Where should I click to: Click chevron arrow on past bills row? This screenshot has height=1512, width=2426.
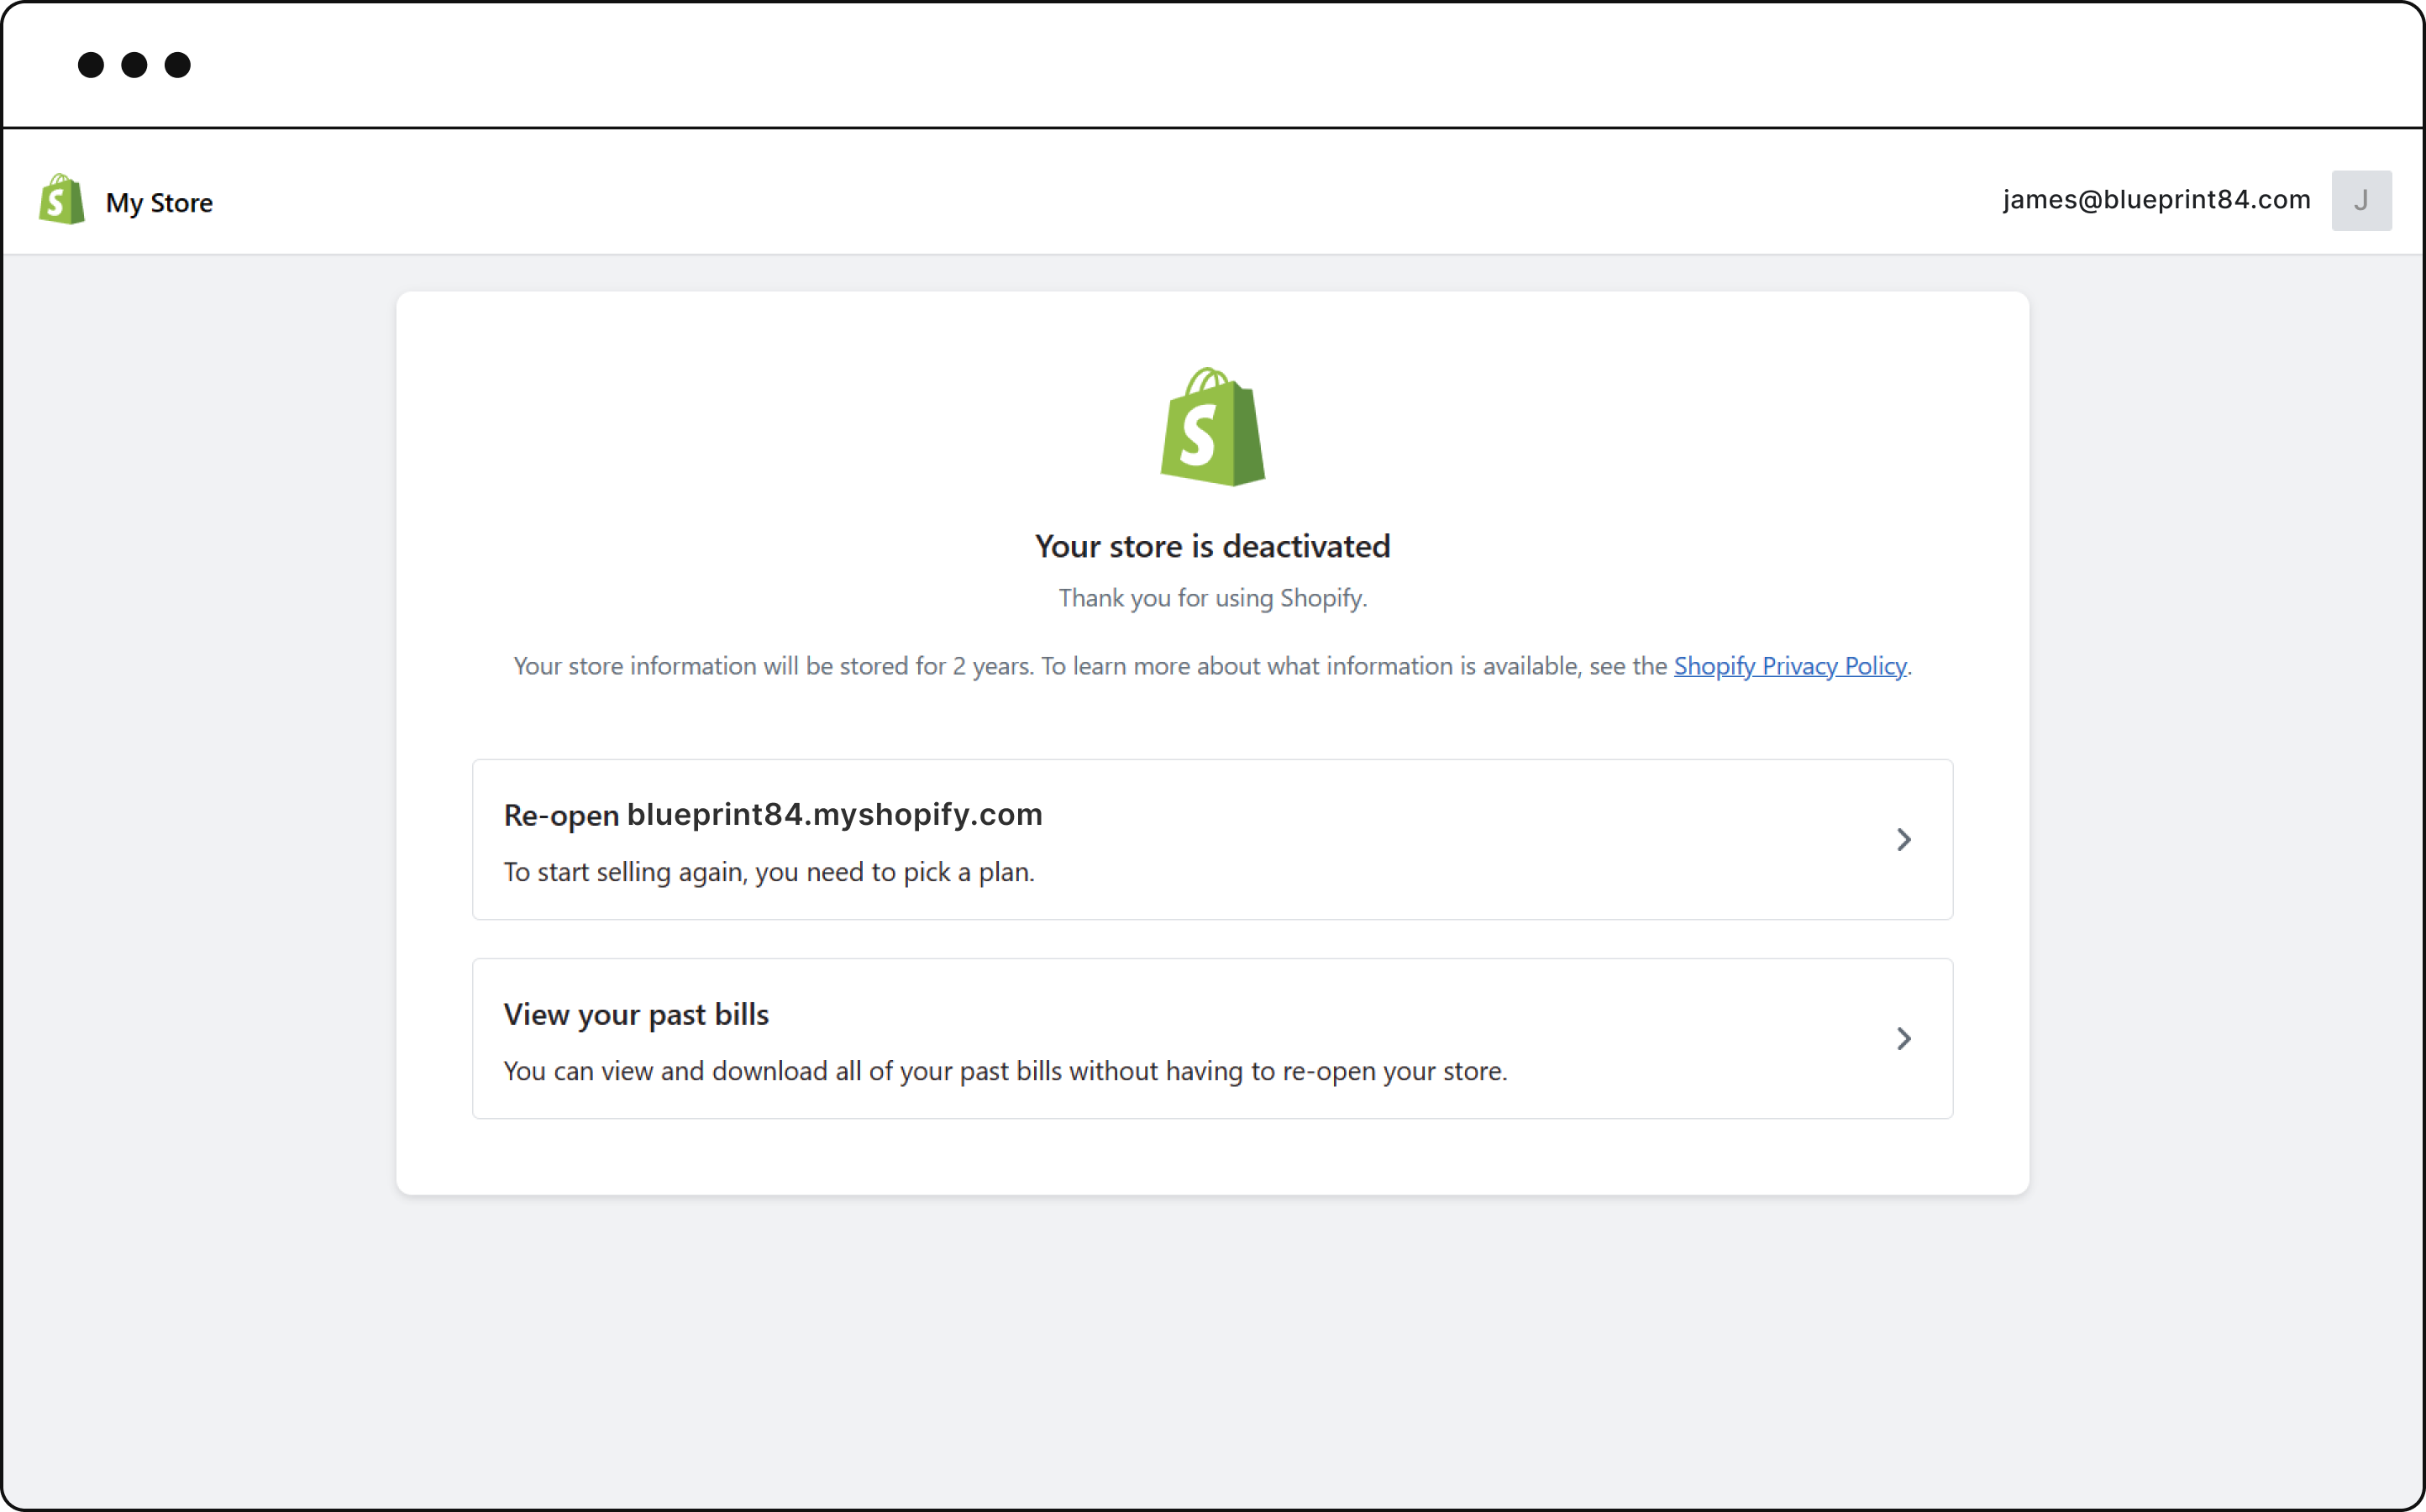click(1904, 1039)
